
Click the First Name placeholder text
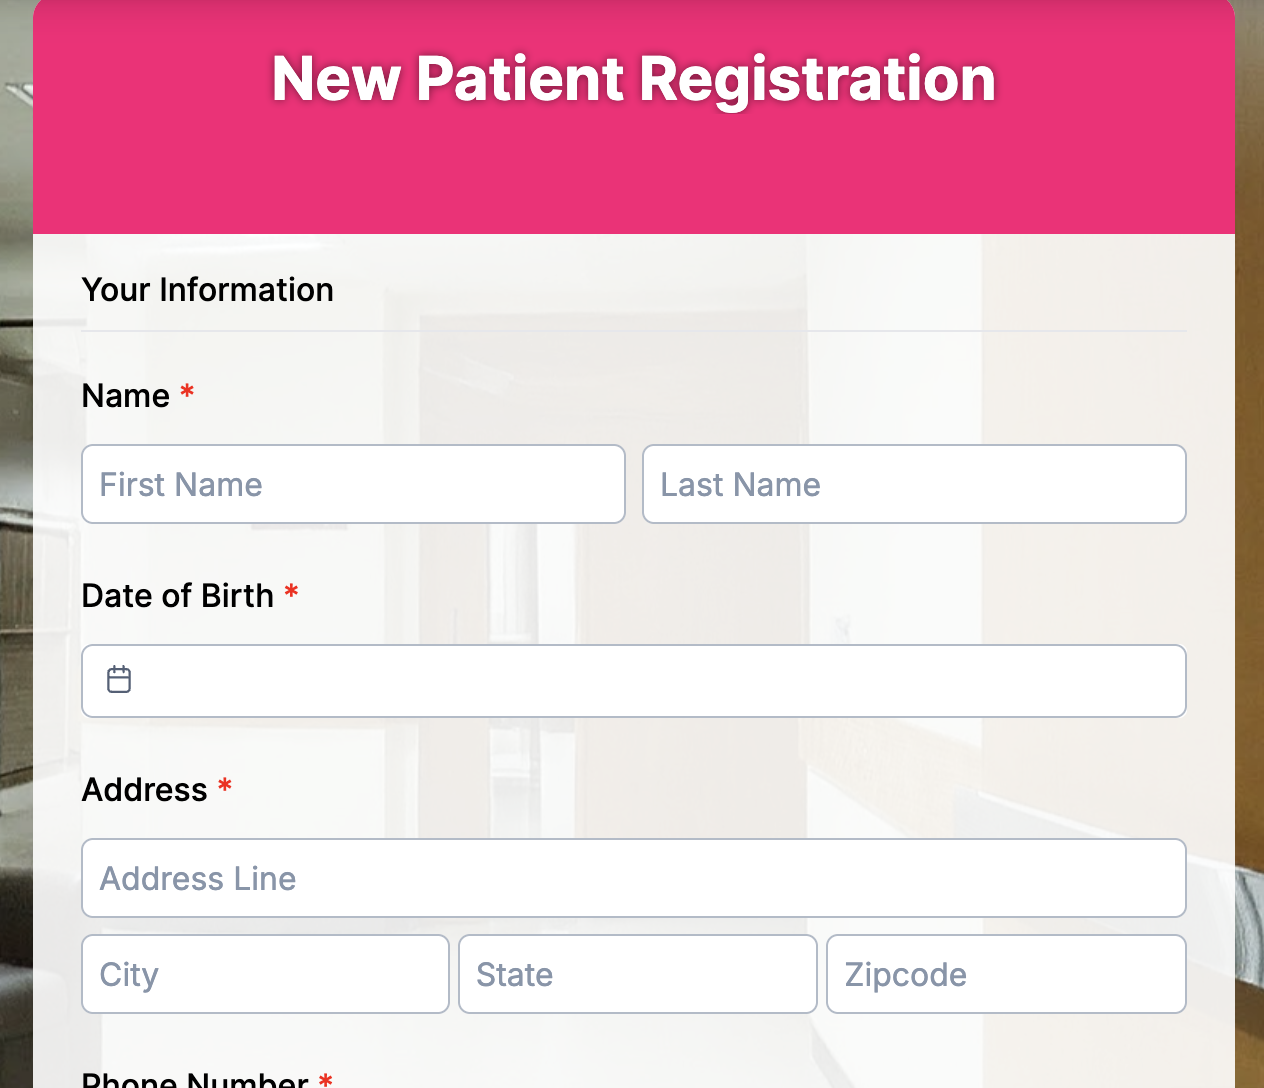[180, 484]
